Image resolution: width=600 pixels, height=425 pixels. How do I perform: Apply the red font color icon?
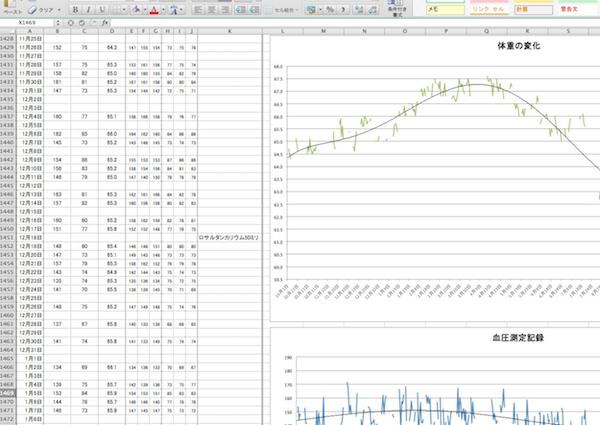154,10
